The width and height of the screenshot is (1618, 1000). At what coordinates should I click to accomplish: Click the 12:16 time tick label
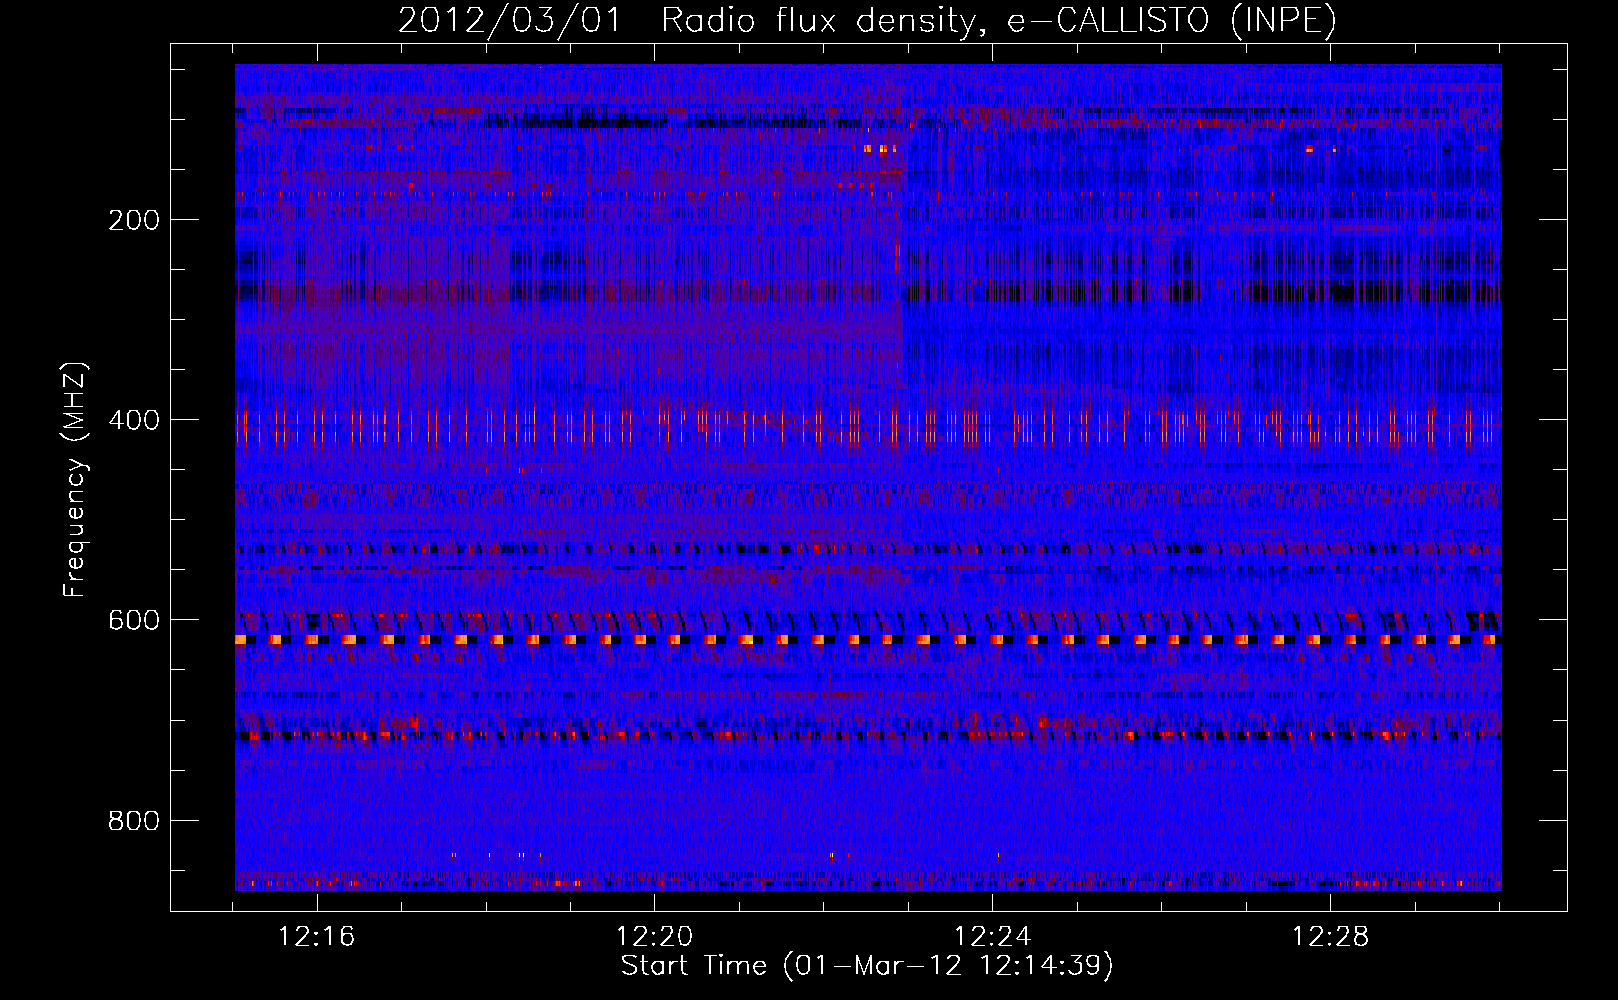(317, 937)
